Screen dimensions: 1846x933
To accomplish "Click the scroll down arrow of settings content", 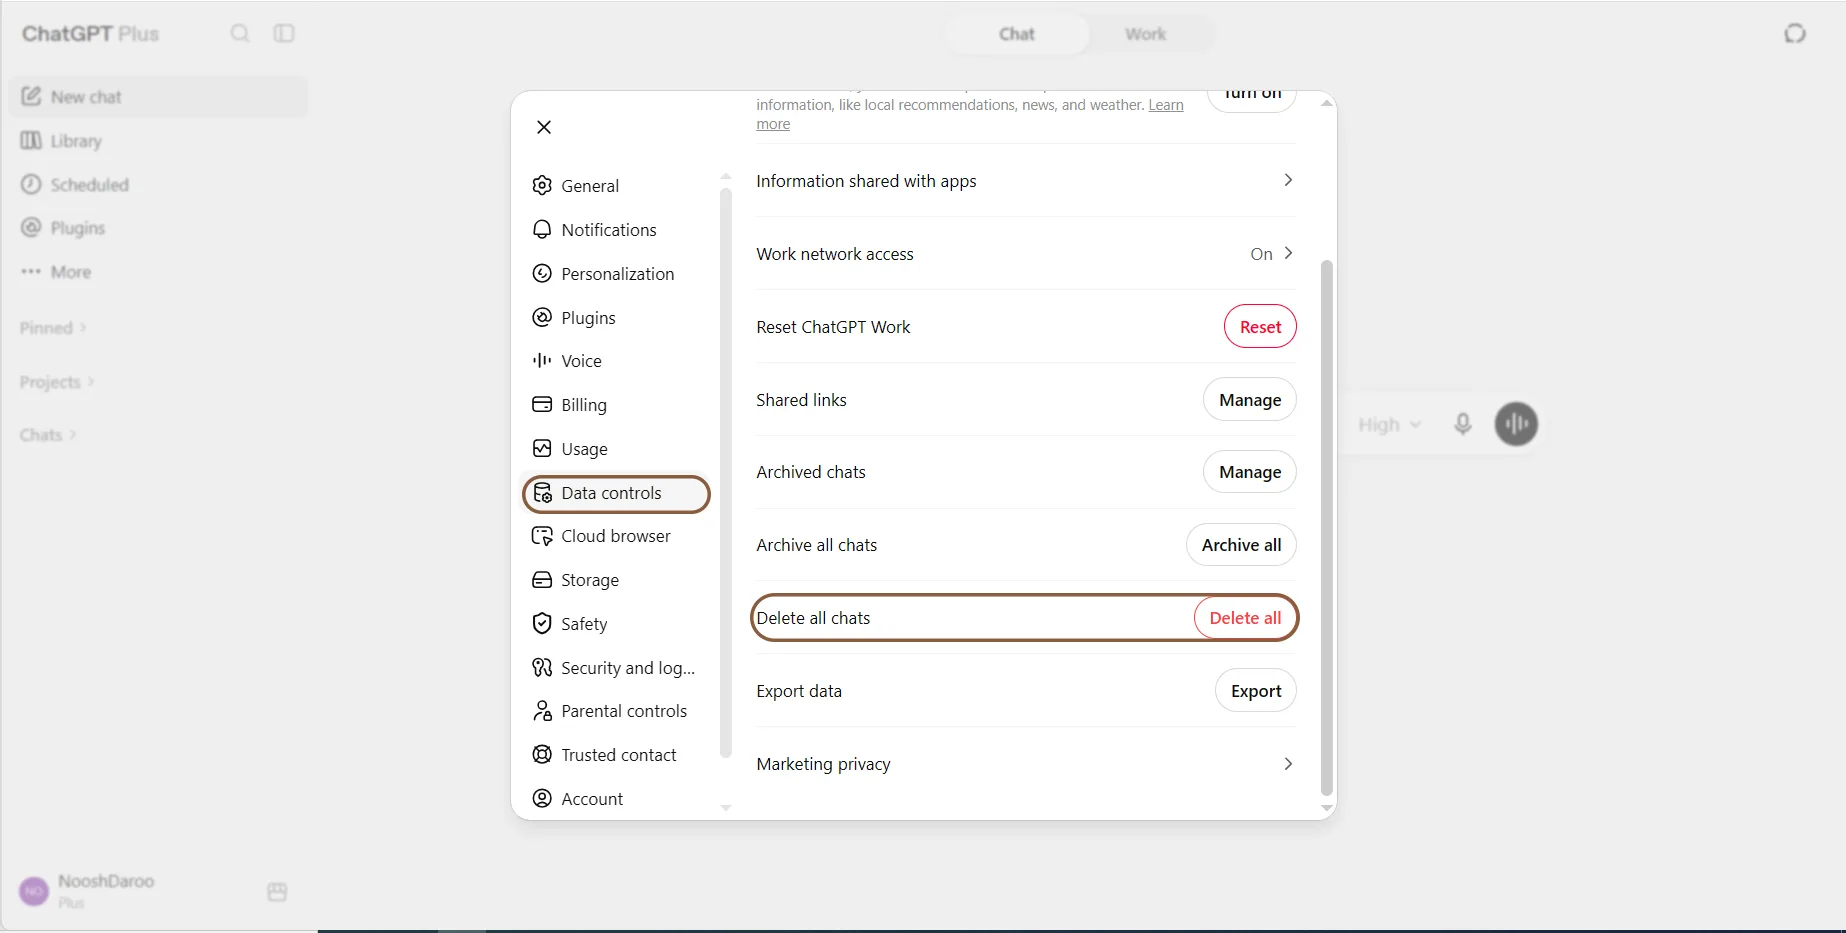I will 1327,808.
